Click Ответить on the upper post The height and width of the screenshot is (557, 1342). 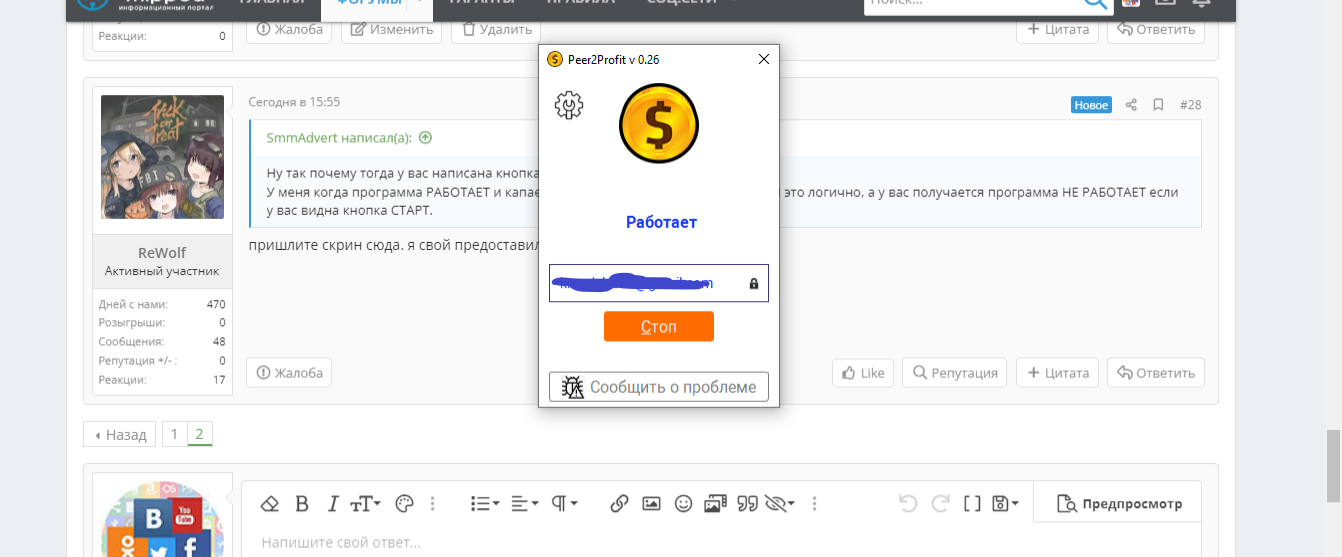pyautogui.click(x=1156, y=29)
